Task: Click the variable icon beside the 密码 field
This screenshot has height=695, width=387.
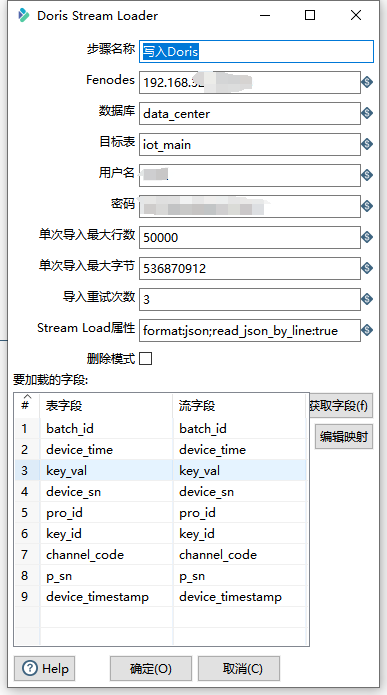Action: (x=367, y=207)
